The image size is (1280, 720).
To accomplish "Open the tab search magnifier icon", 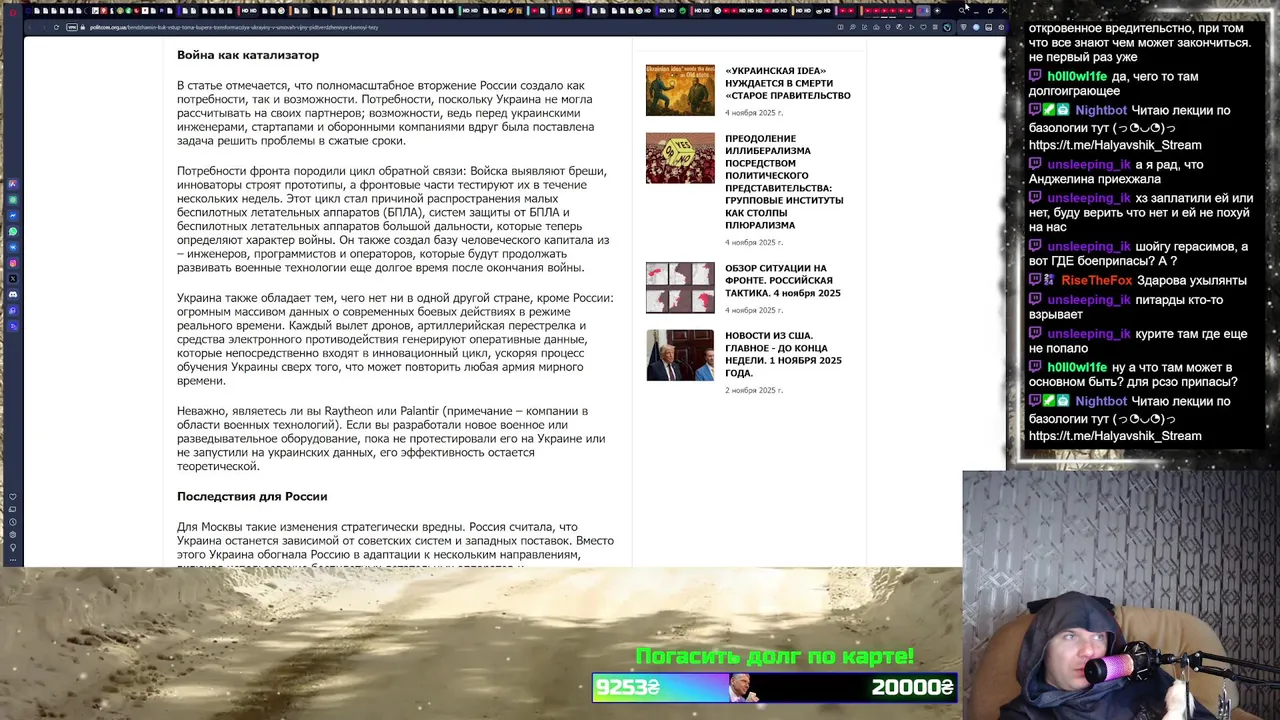I will click(x=962, y=10).
